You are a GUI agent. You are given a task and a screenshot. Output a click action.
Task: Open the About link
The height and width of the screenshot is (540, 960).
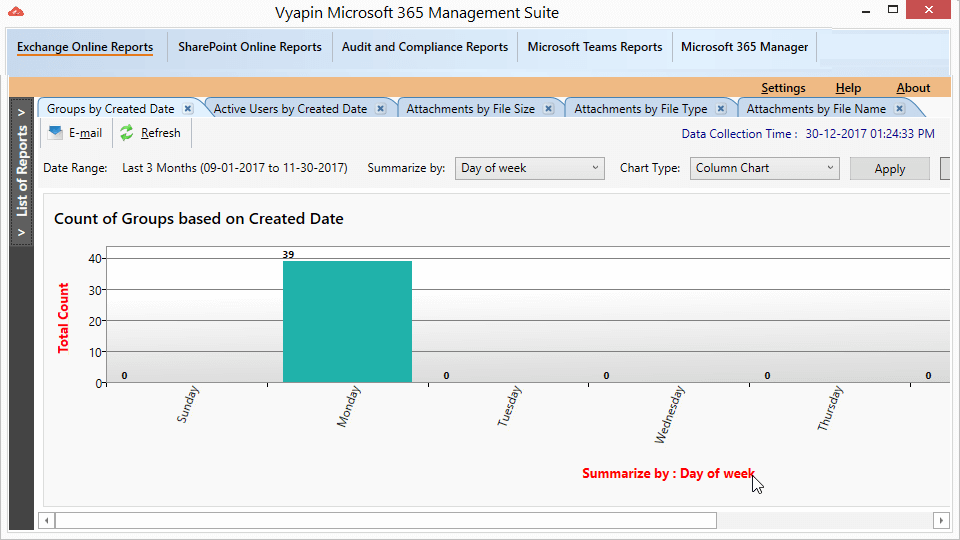(913, 88)
